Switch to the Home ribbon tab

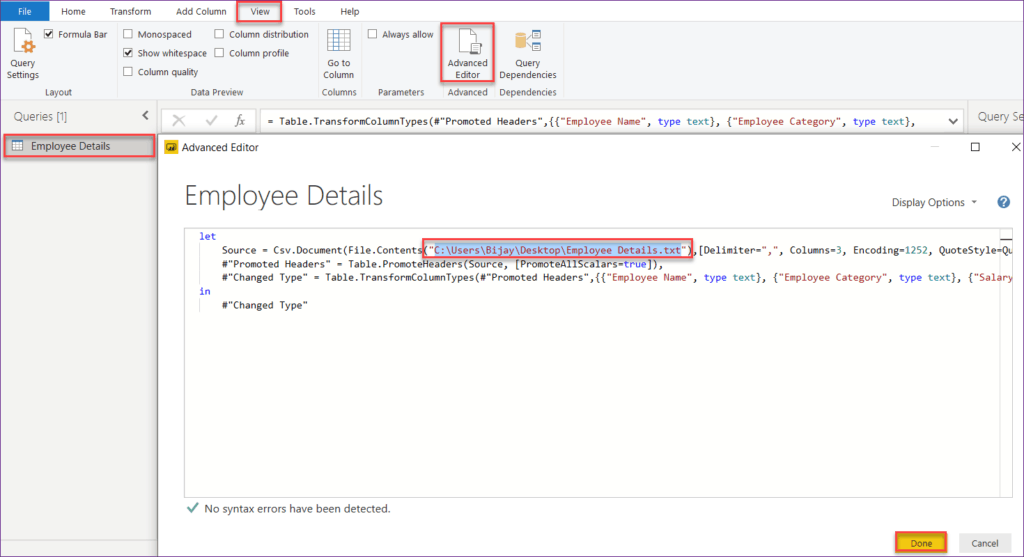coord(73,11)
